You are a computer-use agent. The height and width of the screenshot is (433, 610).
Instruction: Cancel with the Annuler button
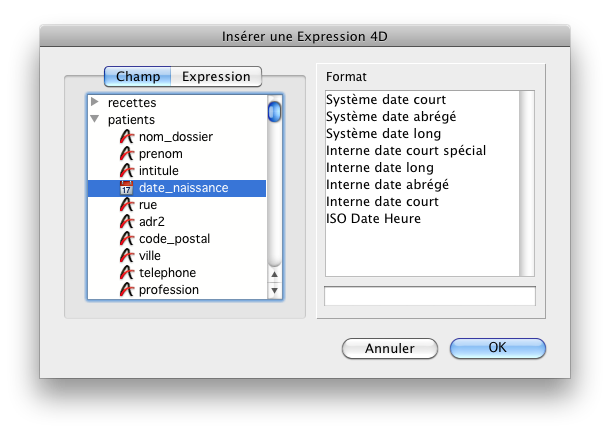(390, 348)
